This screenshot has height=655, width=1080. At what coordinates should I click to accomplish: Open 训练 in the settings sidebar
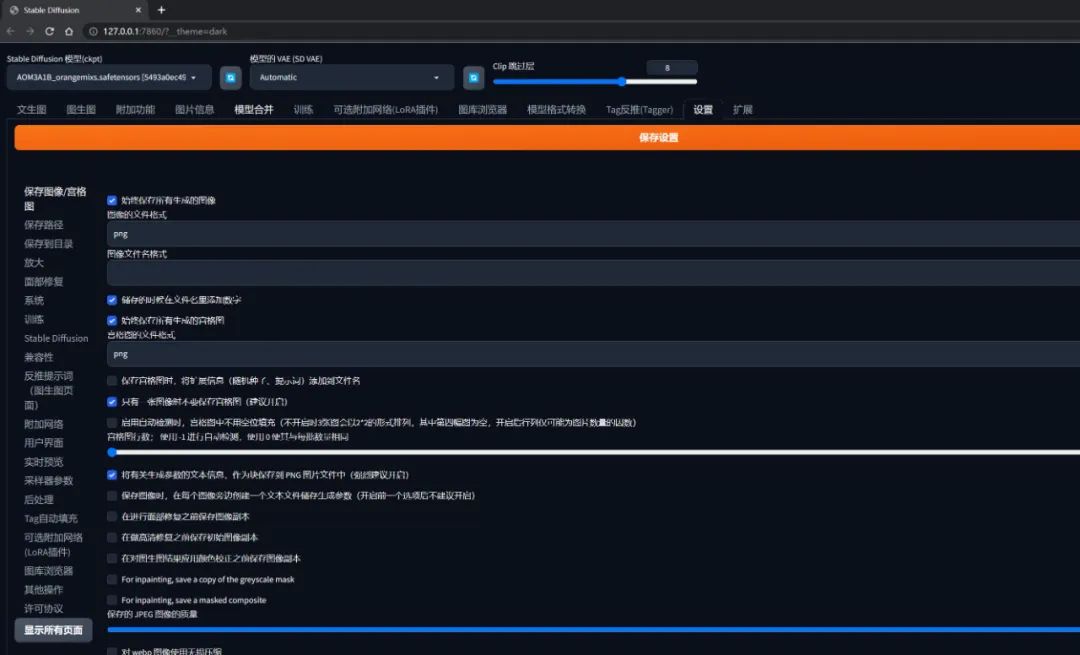pos(34,320)
